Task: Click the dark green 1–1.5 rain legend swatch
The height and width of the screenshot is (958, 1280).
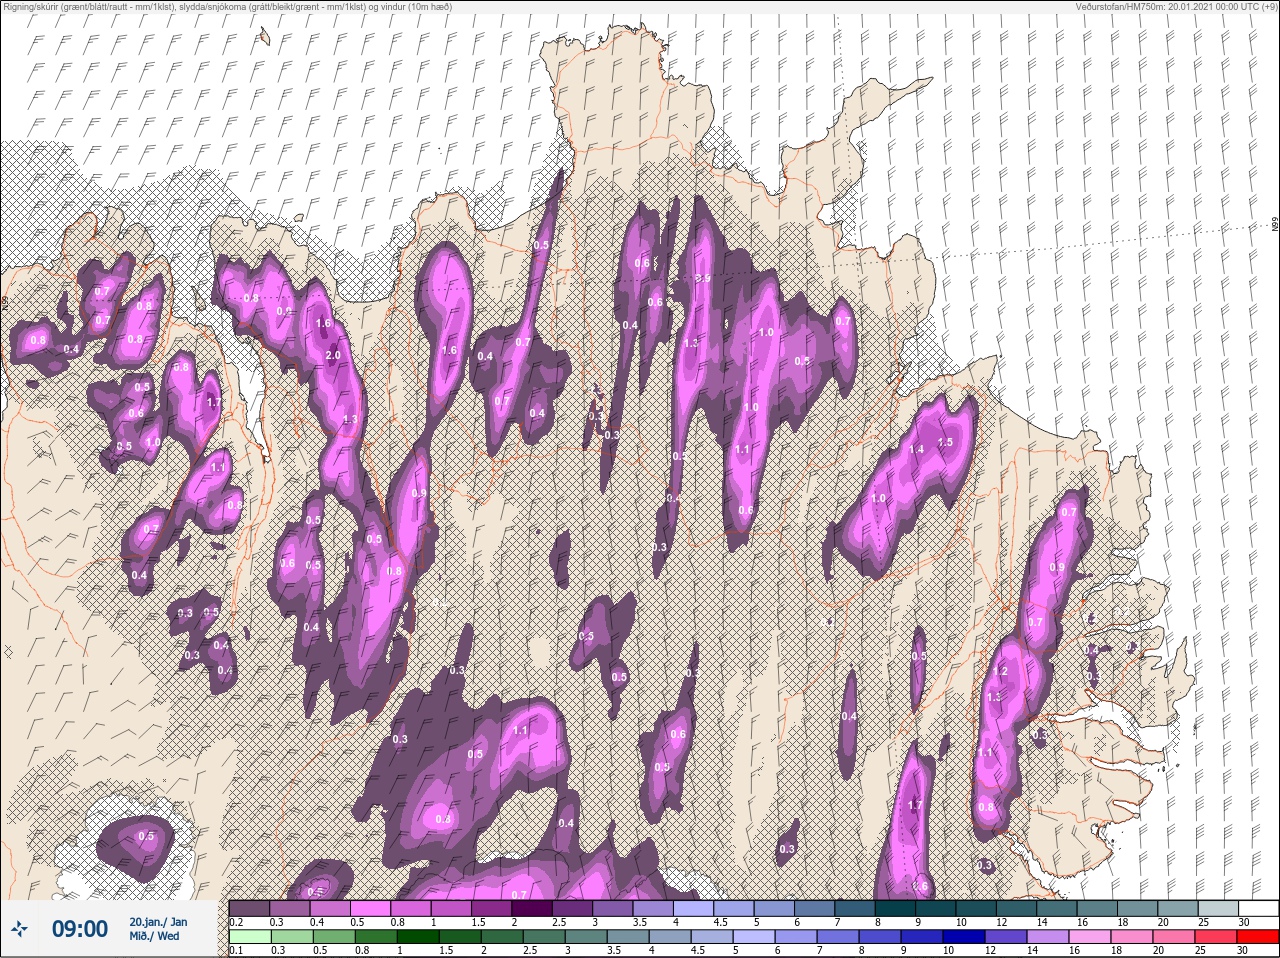Action: tap(419, 937)
